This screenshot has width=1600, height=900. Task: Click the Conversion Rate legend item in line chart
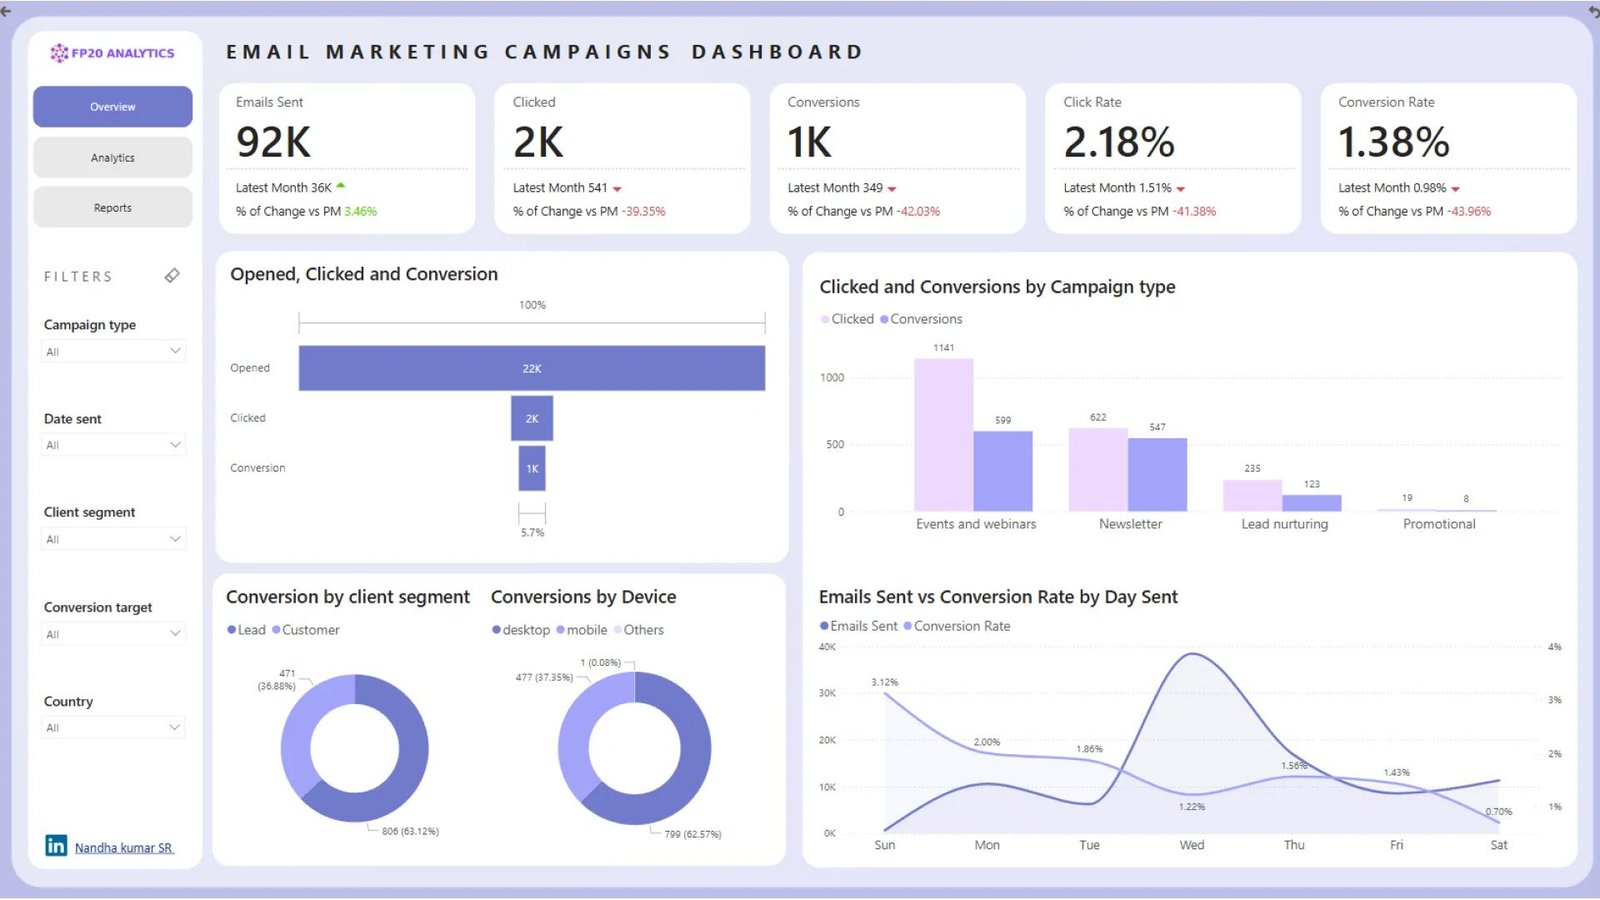[957, 626]
